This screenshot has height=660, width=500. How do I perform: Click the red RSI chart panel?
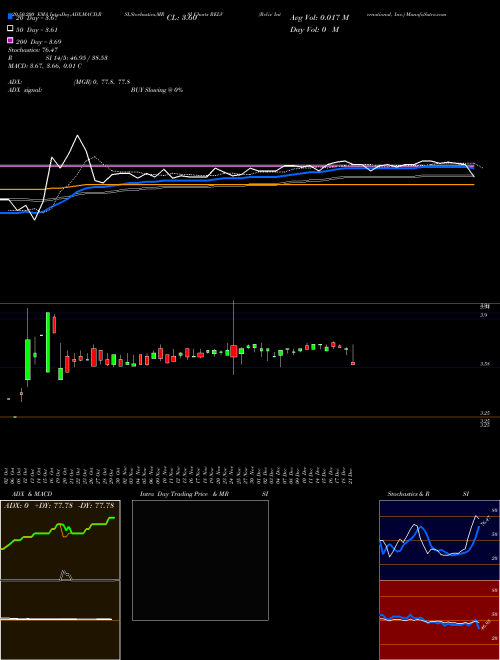coord(439,620)
